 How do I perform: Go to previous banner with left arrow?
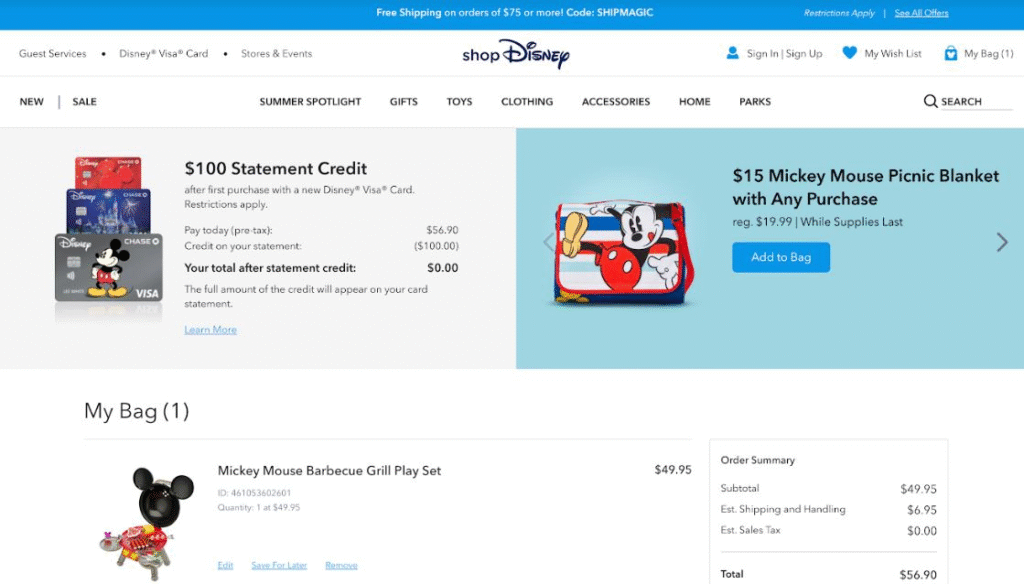click(547, 242)
